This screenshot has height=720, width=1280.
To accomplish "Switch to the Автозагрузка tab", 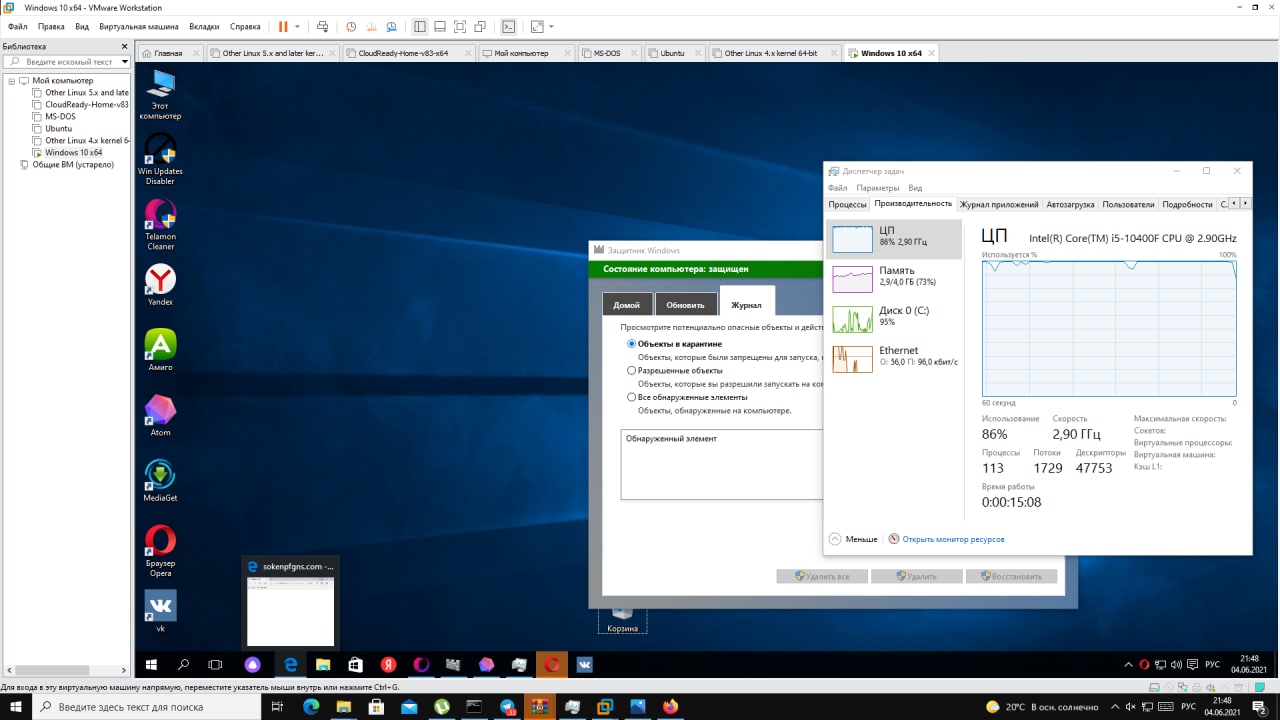I will click(x=1070, y=204).
